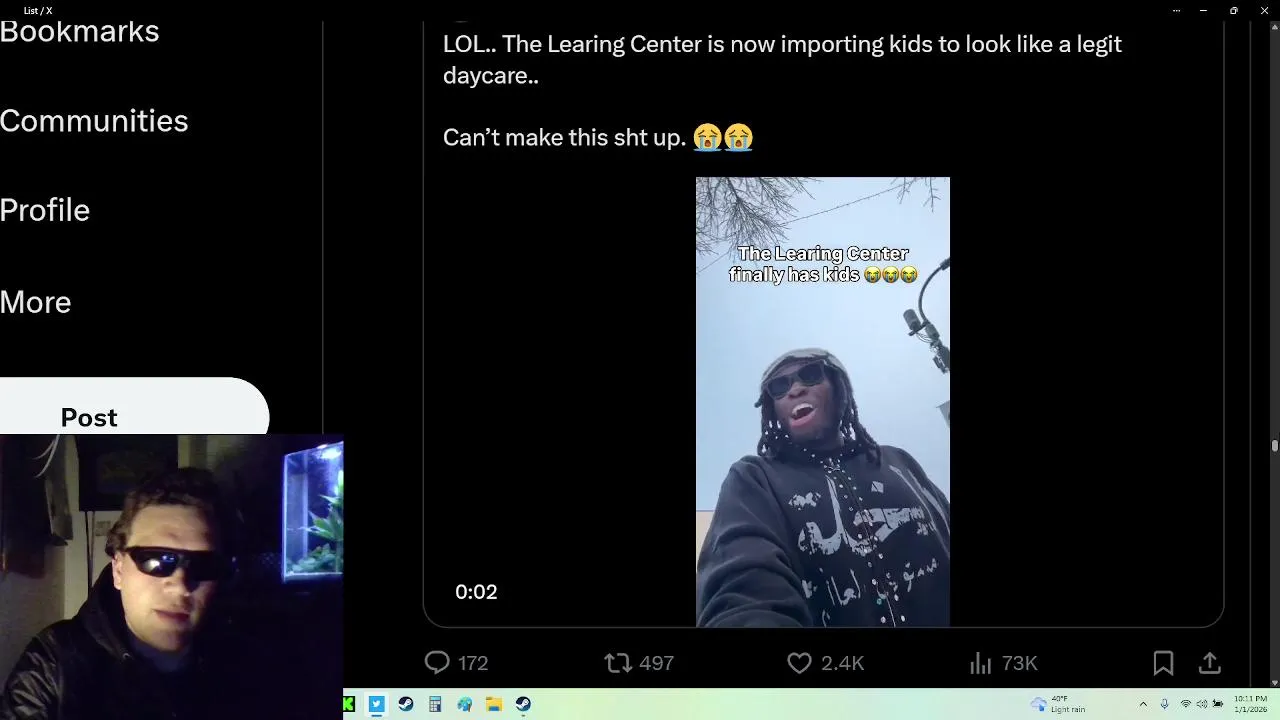Image resolution: width=1280 pixels, height=720 pixels.
Task: Open replies via the comment icon
Action: point(437,662)
